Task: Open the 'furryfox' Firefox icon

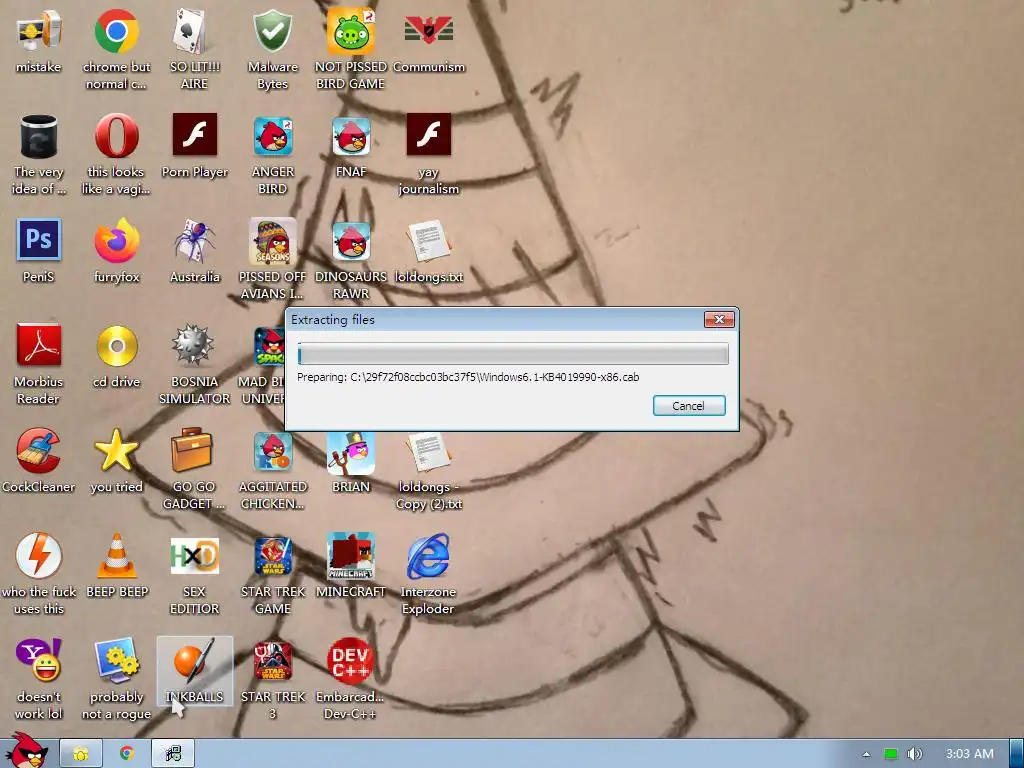Action: coord(116,241)
